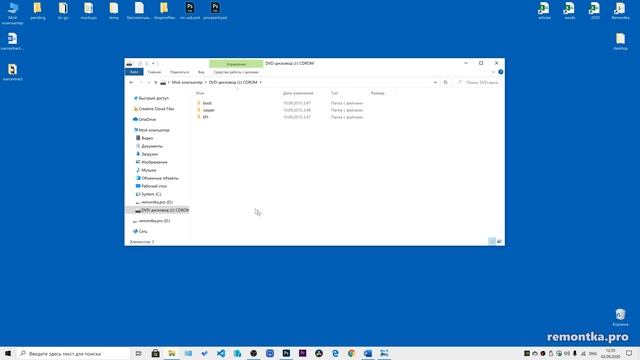Open the desktop file icon at right
The height and width of the screenshot is (360, 640).
pos(620,42)
